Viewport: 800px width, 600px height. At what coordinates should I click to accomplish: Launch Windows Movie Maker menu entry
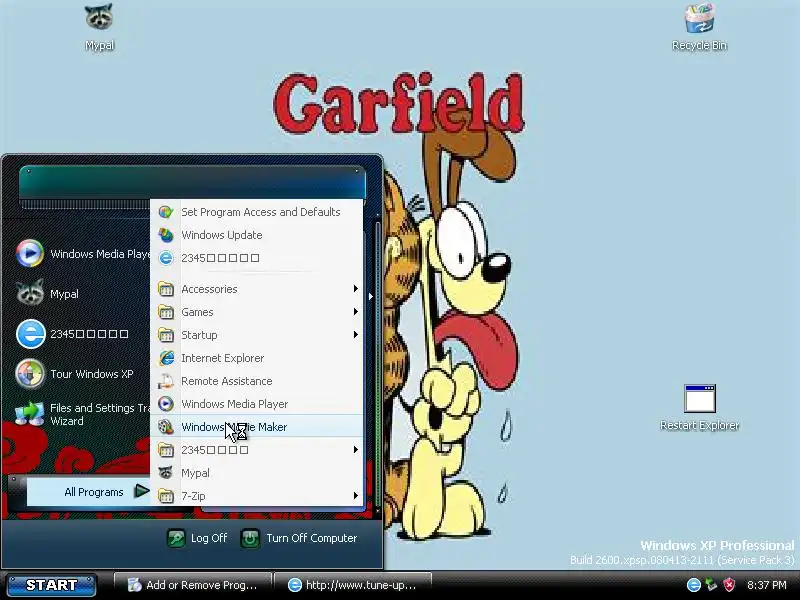point(257,427)
